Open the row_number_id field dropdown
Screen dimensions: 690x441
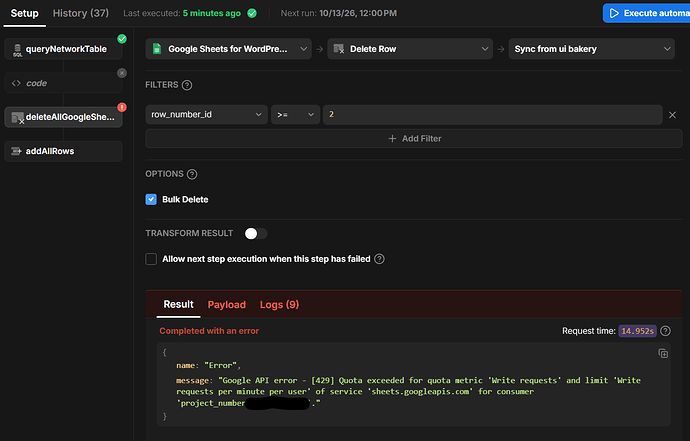206,114
